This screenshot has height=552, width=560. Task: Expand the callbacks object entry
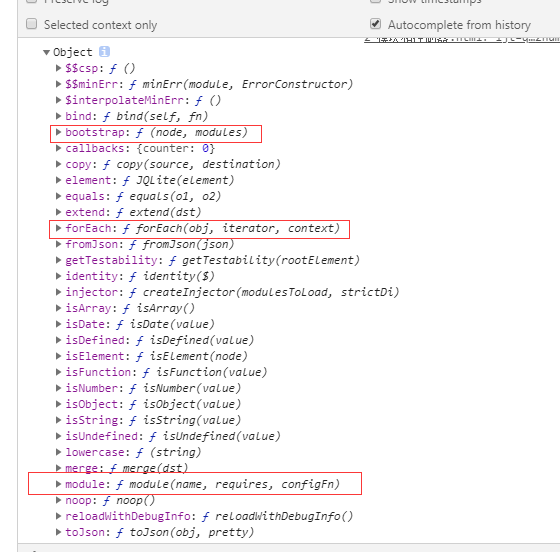tap(59, 148)
